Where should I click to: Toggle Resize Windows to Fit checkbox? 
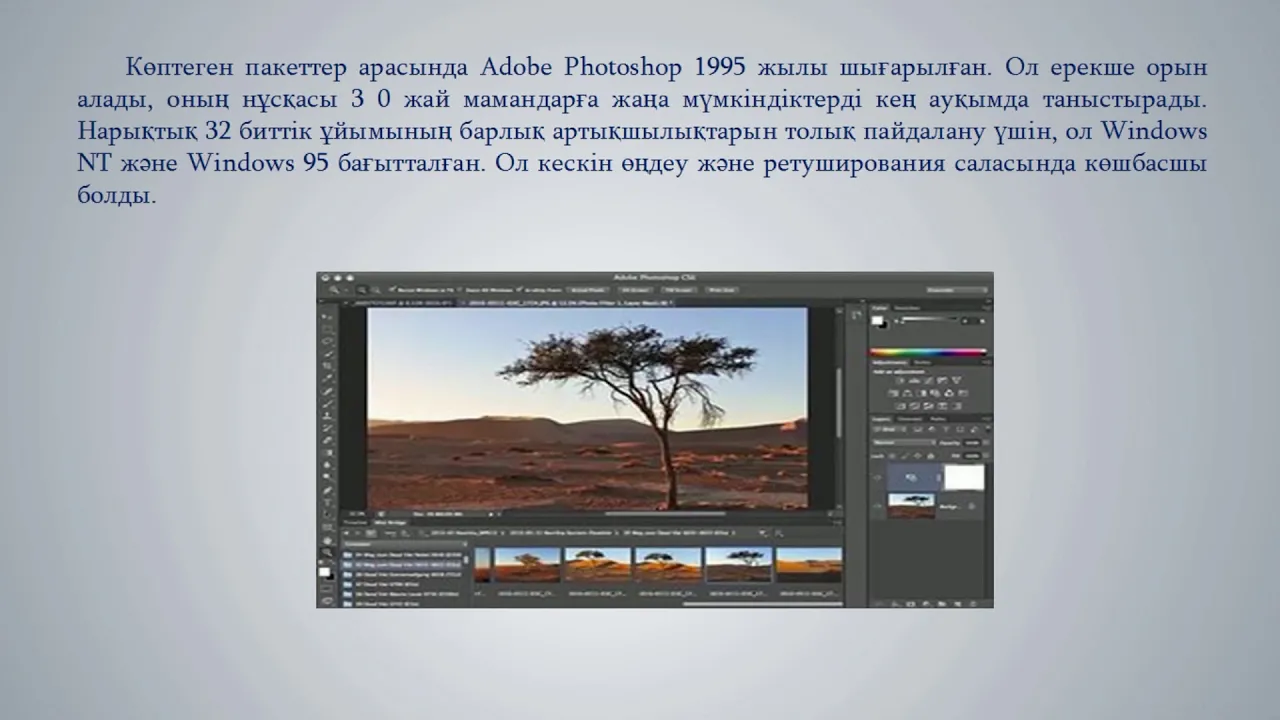[x=392, y=289]
